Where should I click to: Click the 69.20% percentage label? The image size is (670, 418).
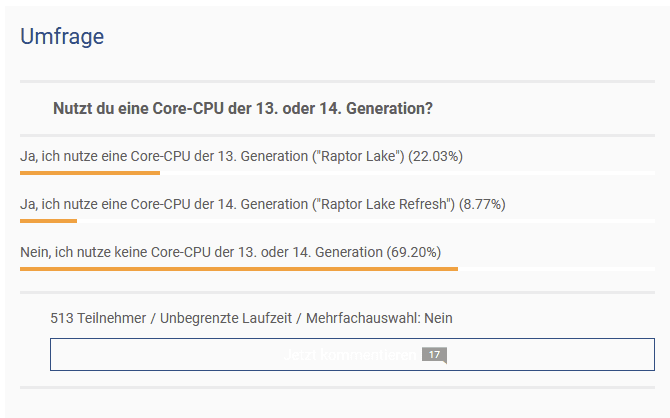(x=414, y=252)
